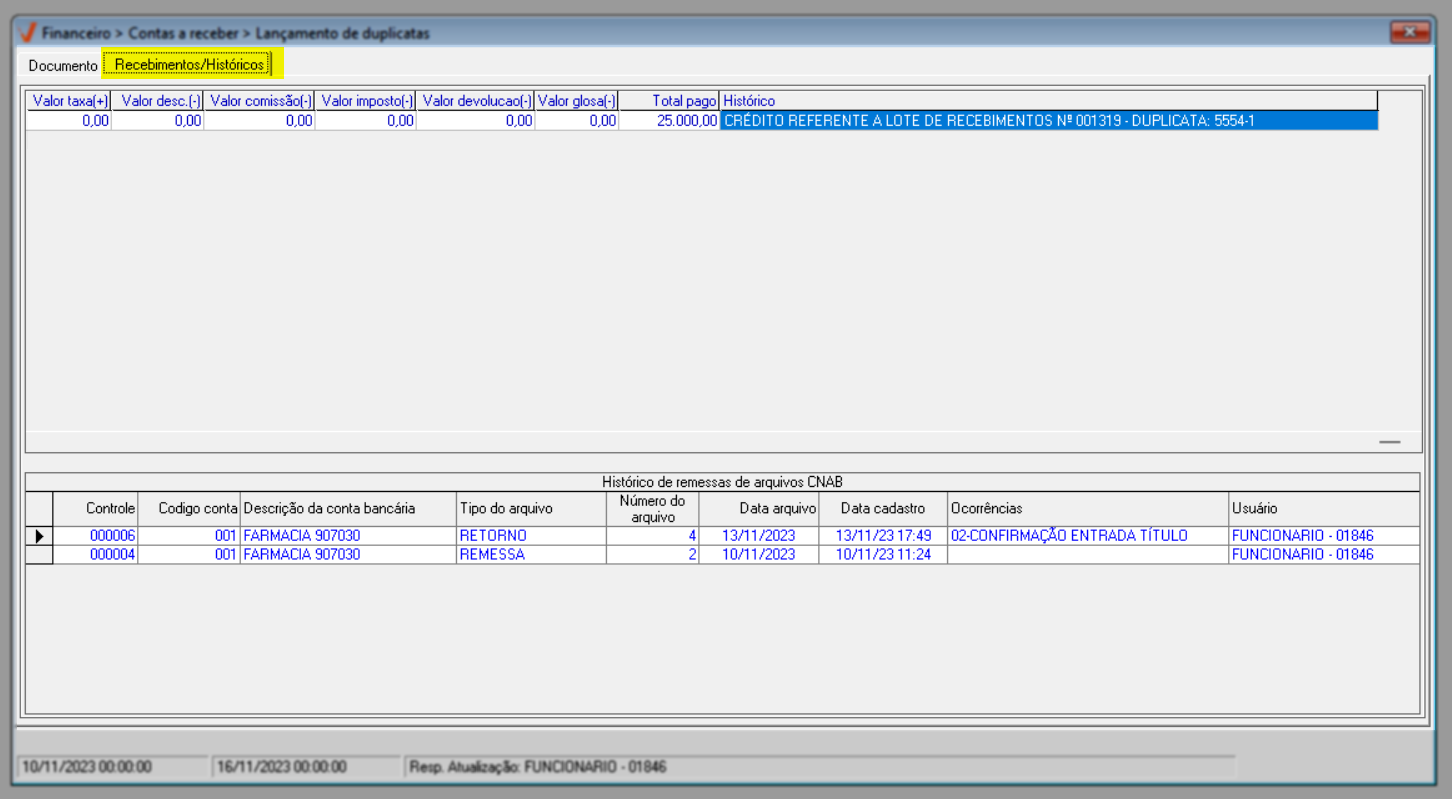Select the 0,00 cell under Valor comissão(-)

tap(260, 121)
